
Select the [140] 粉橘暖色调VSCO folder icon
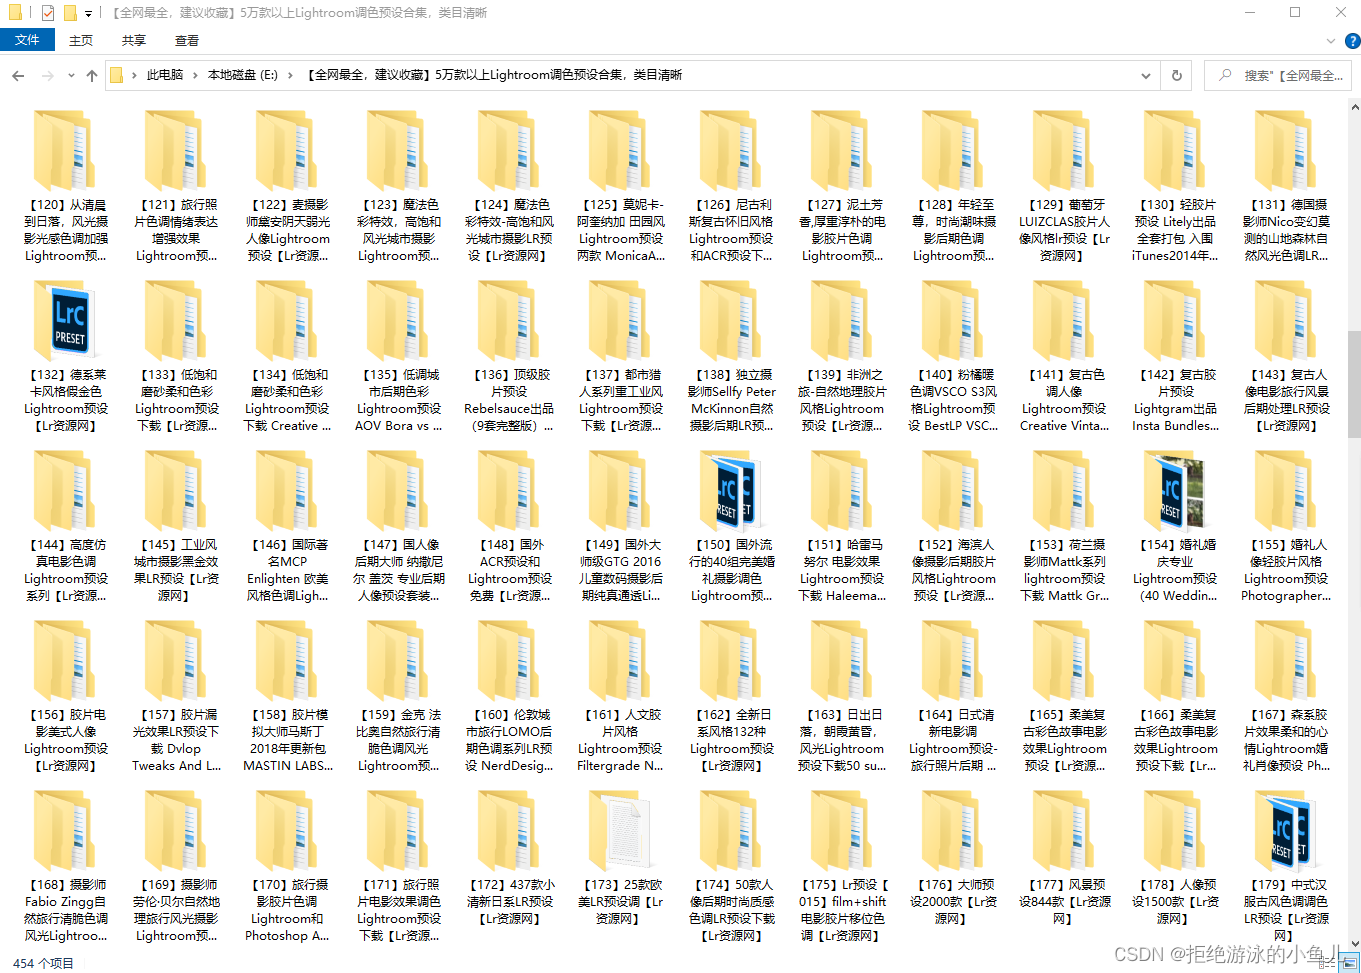coord(953,321)
